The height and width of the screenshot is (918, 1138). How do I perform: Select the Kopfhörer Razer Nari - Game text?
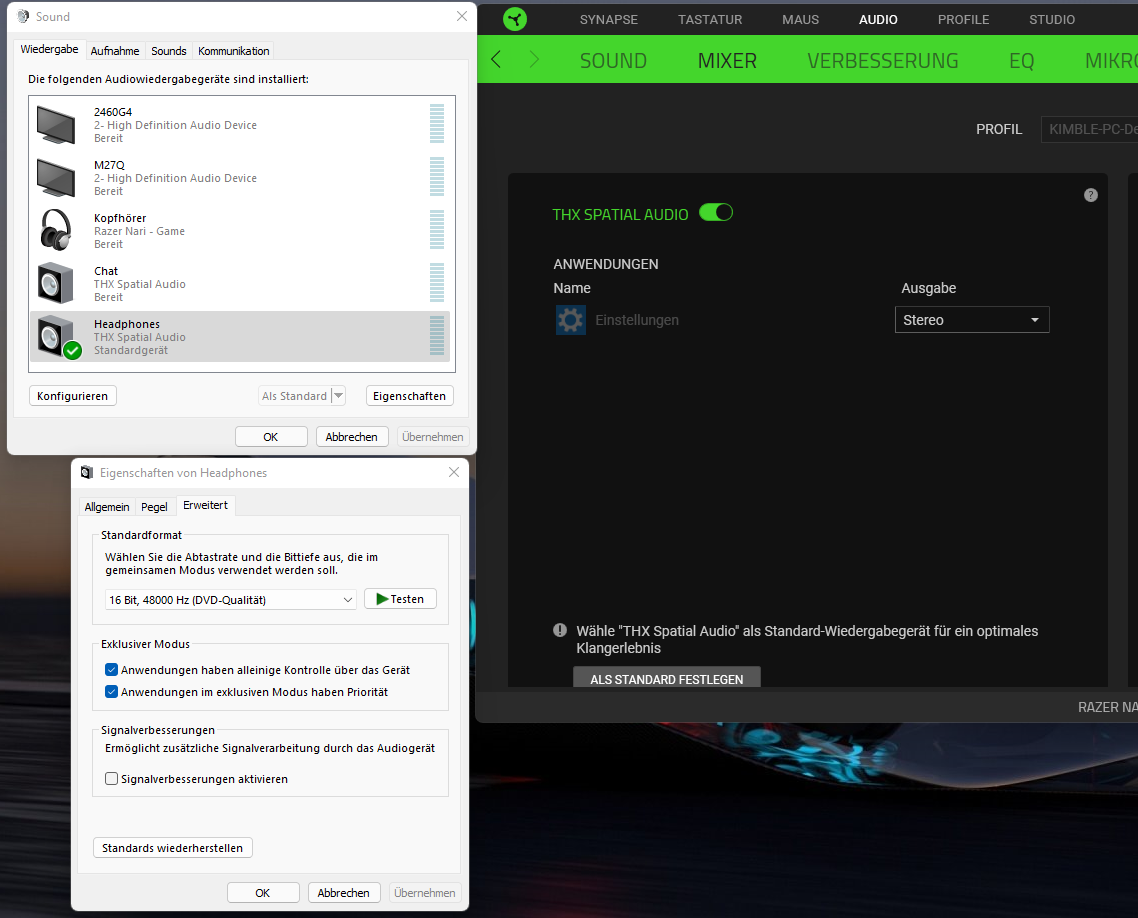tap(139, 231)
